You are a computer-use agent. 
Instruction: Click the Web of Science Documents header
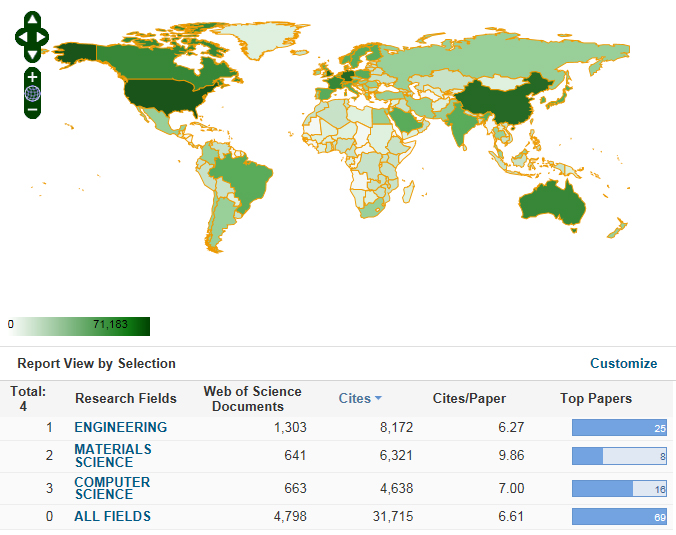click(x=252, y=398)
